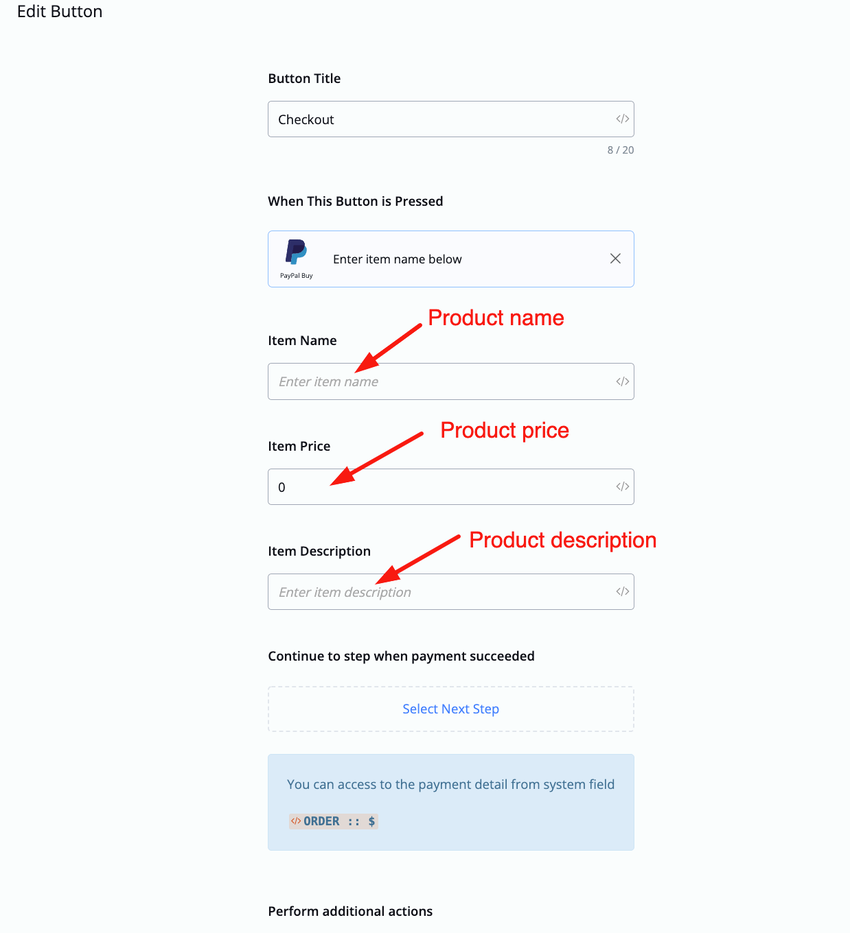Click the payment detail info message text

451,784
